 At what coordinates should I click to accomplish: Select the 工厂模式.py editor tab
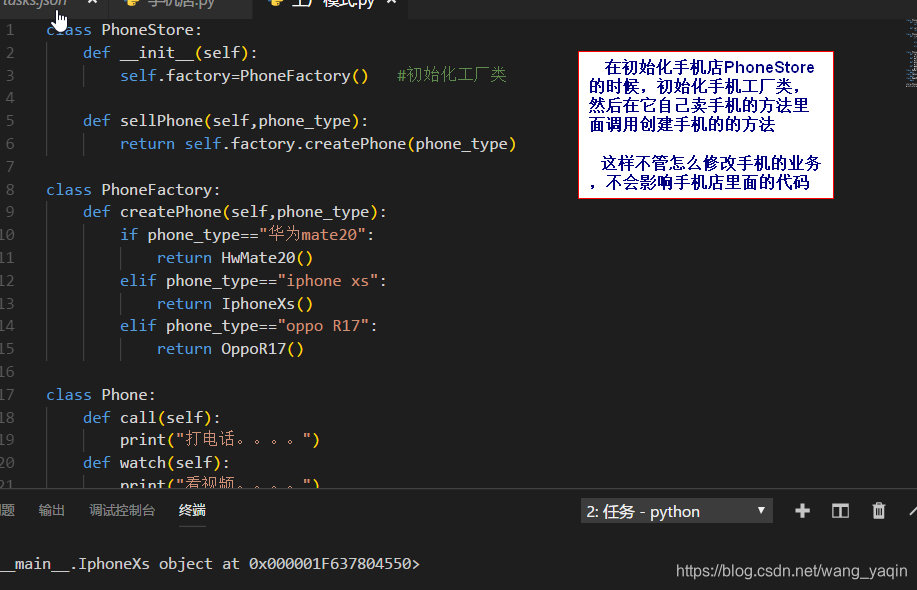click(x=332, y=3)
